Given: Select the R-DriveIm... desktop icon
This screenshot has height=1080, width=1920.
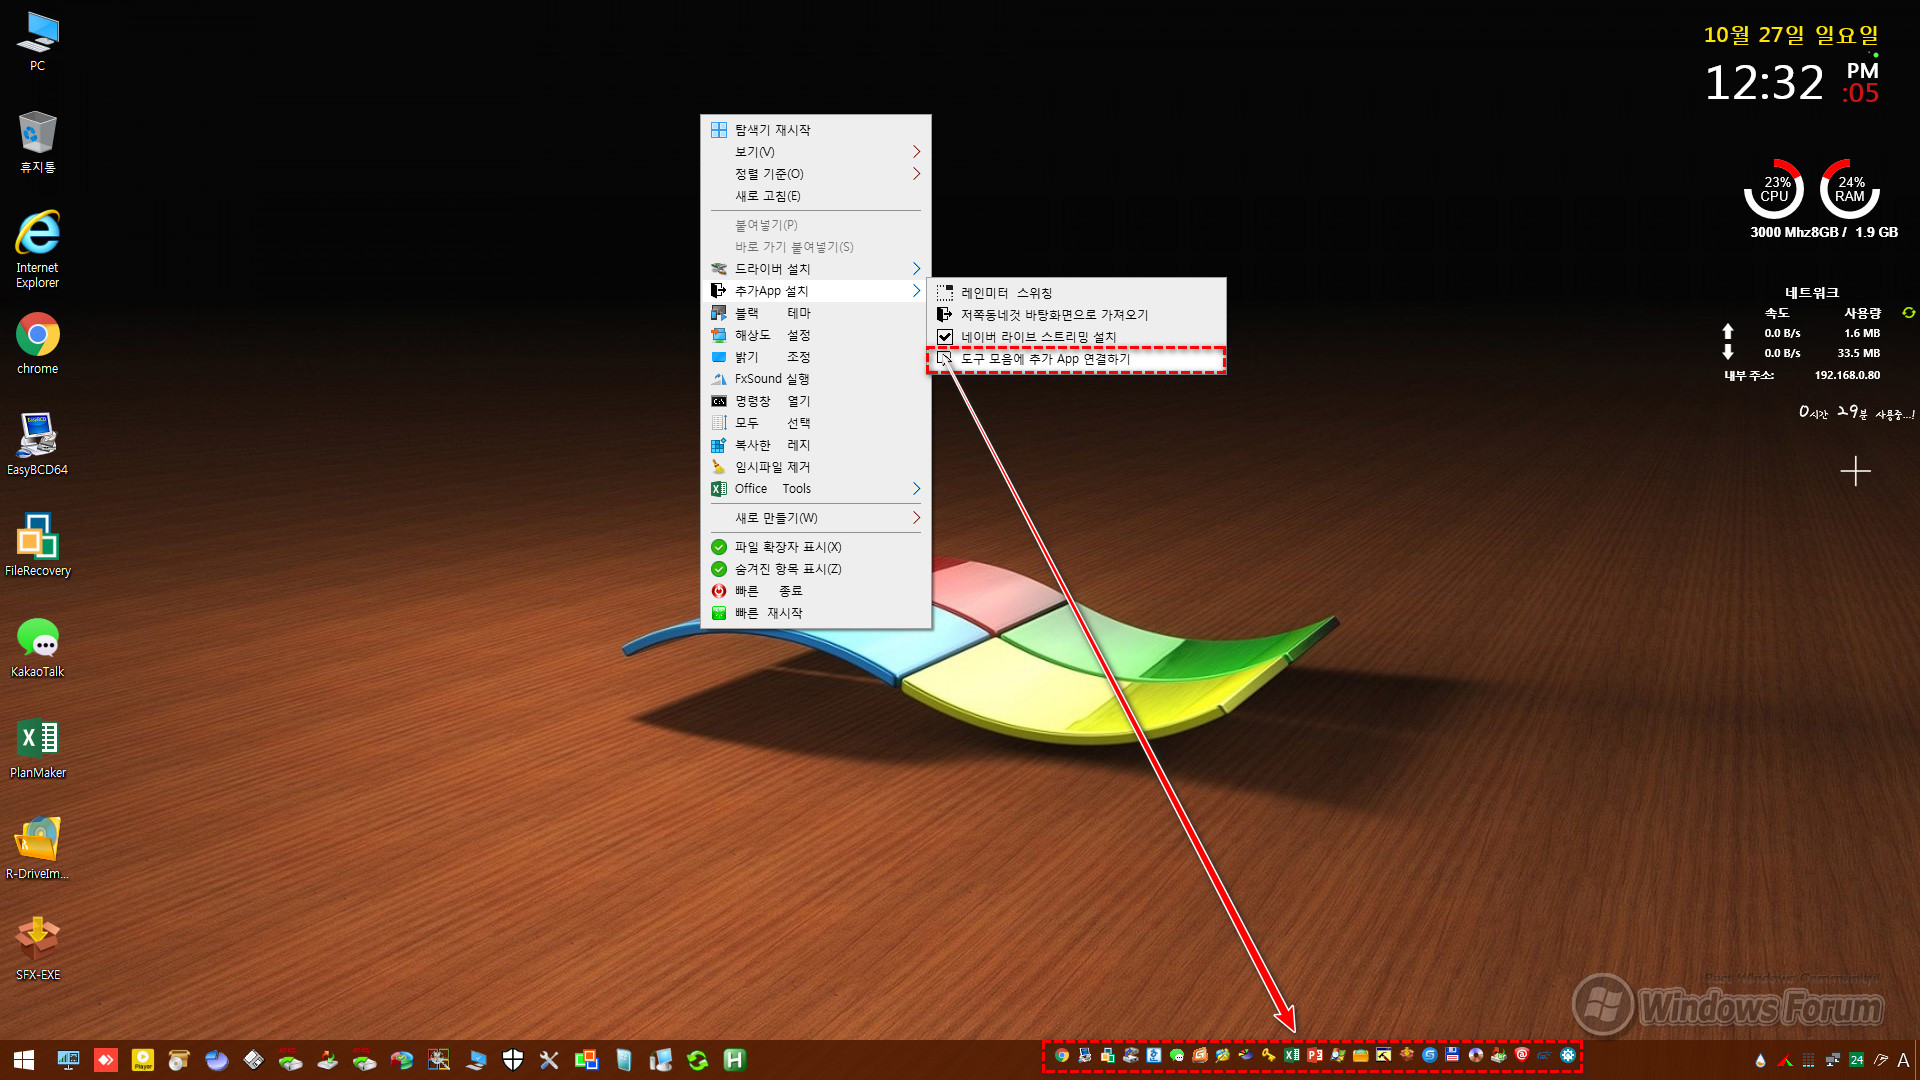Looking at the screenshot, I should [x=37, y=849].
